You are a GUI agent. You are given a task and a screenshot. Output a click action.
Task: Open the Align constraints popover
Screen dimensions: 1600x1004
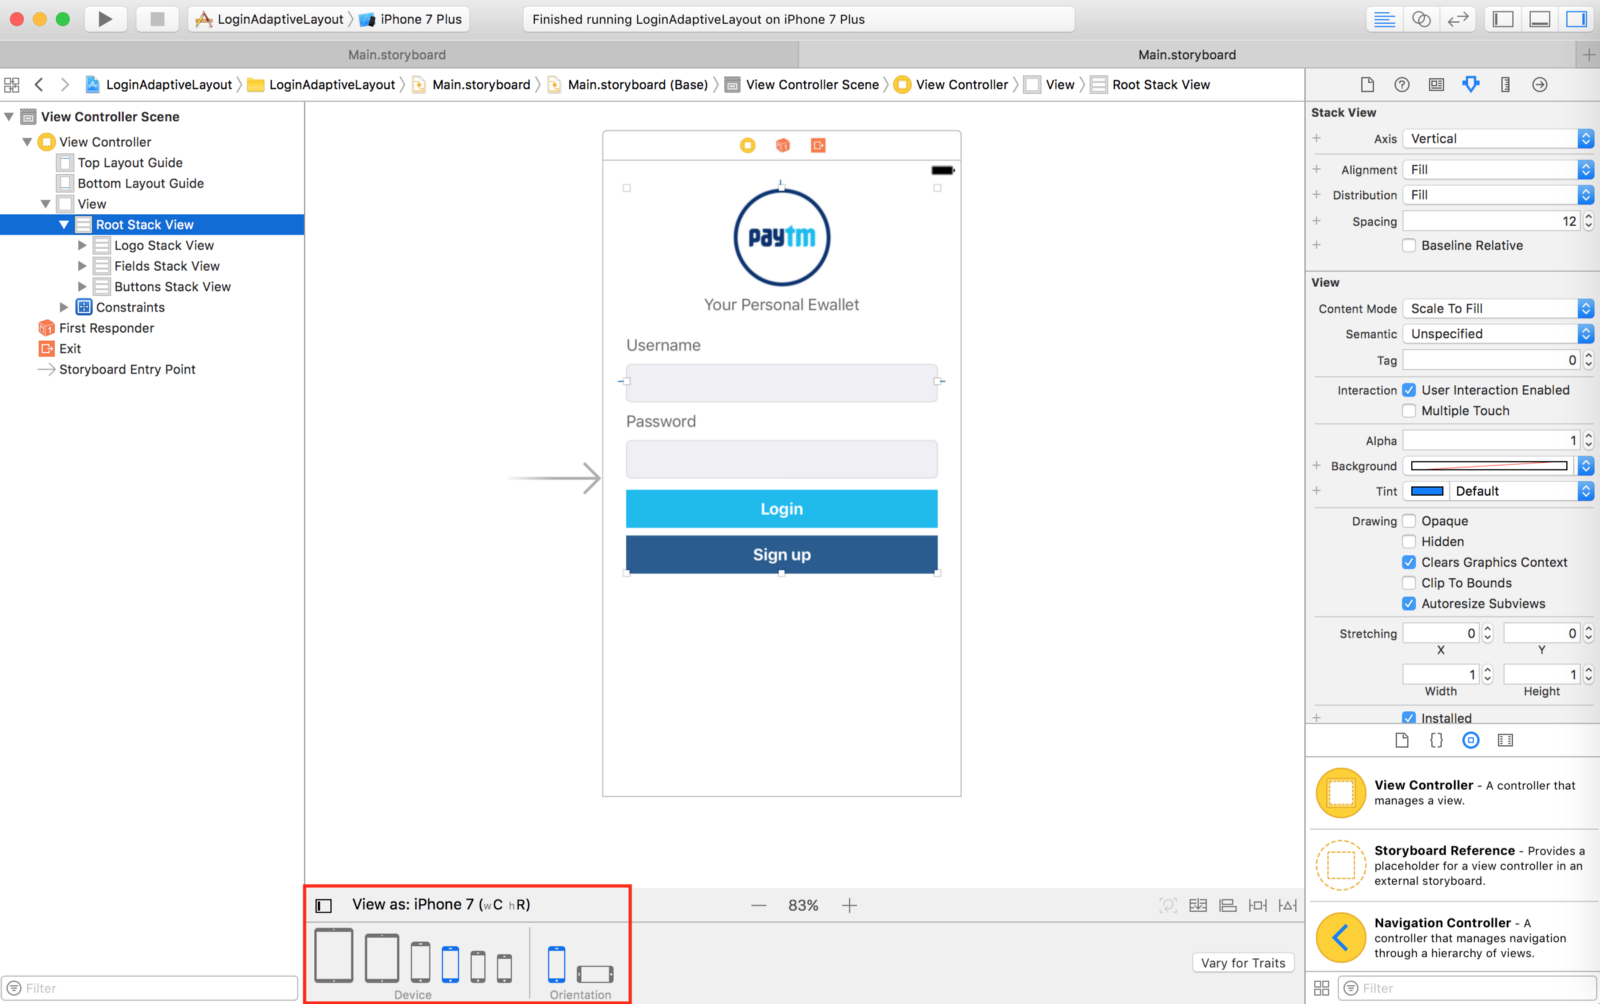click(x=1228, y=906)
